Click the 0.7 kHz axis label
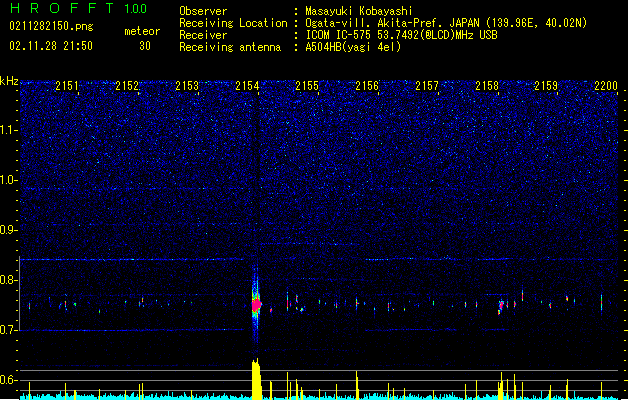 (9, 330)
